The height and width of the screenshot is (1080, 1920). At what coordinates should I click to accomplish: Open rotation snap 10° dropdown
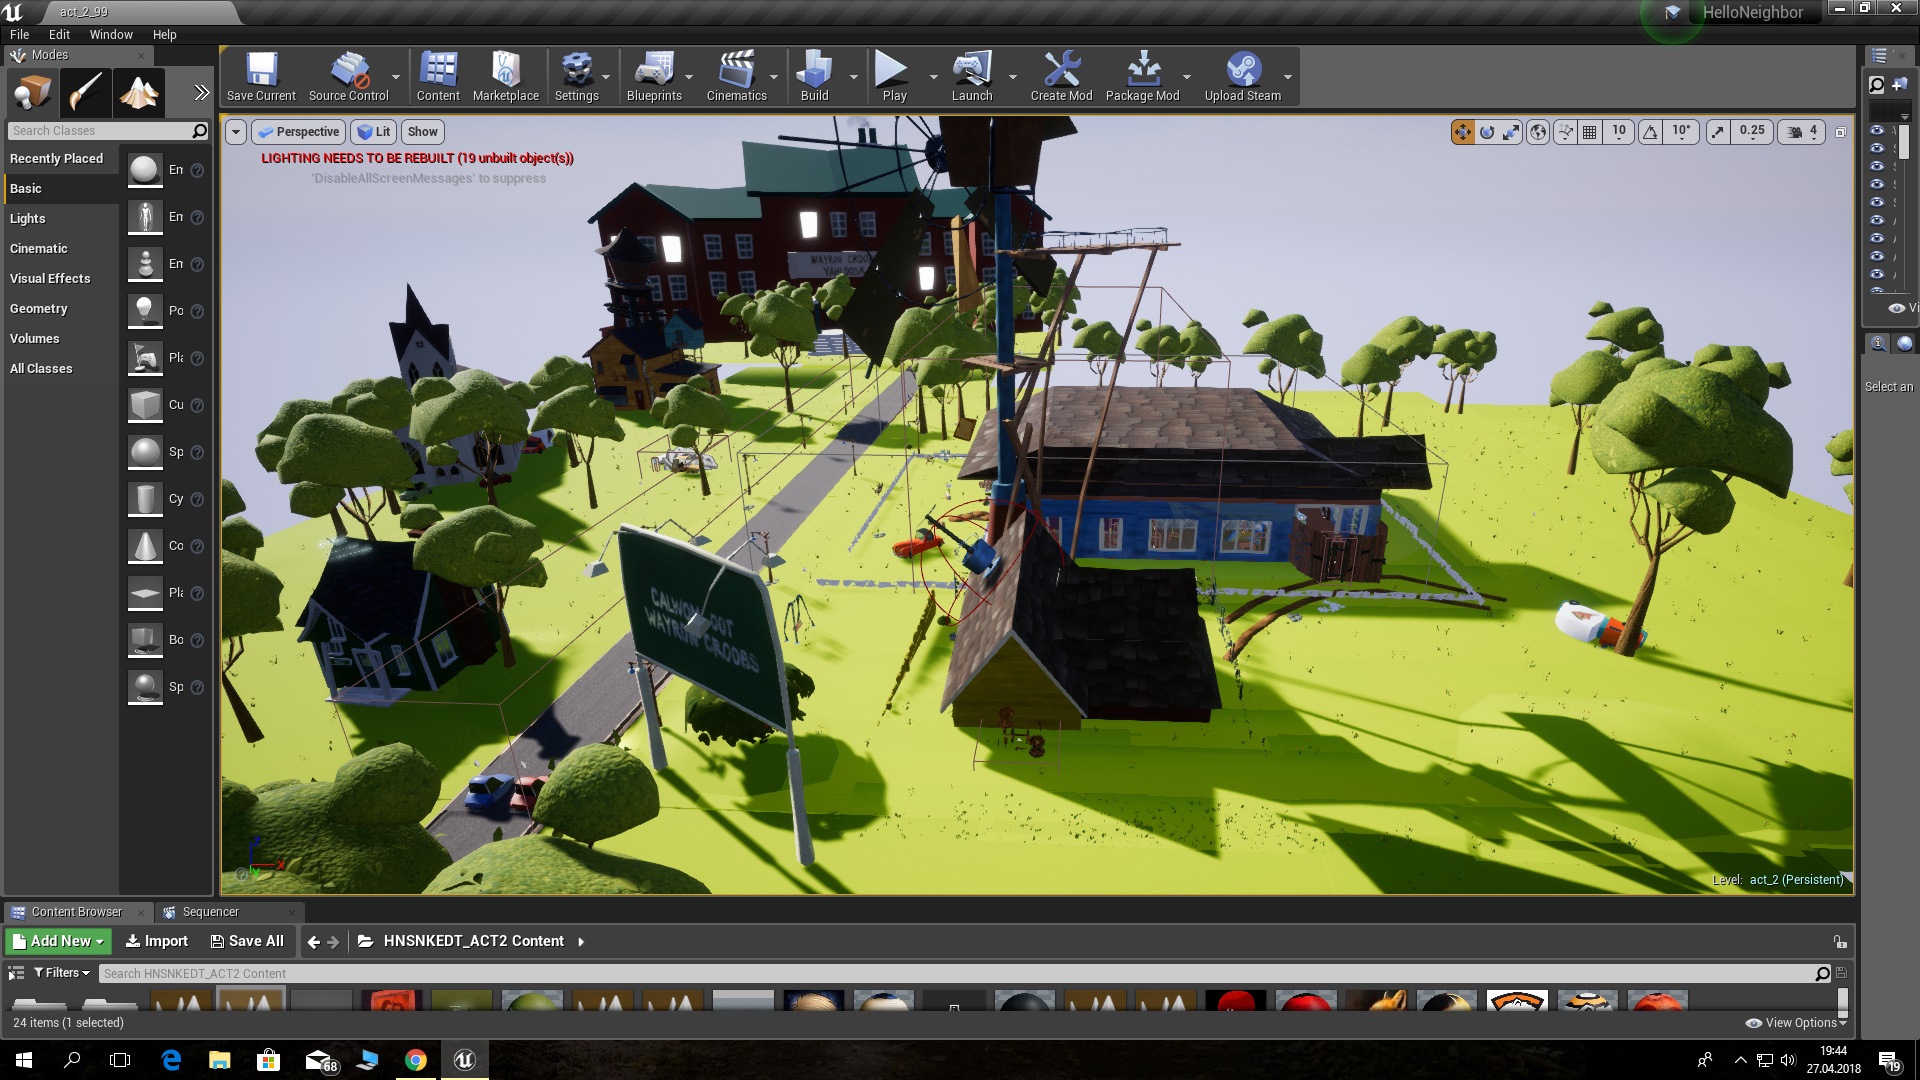pyautogui.click(x=1681, y=132)
